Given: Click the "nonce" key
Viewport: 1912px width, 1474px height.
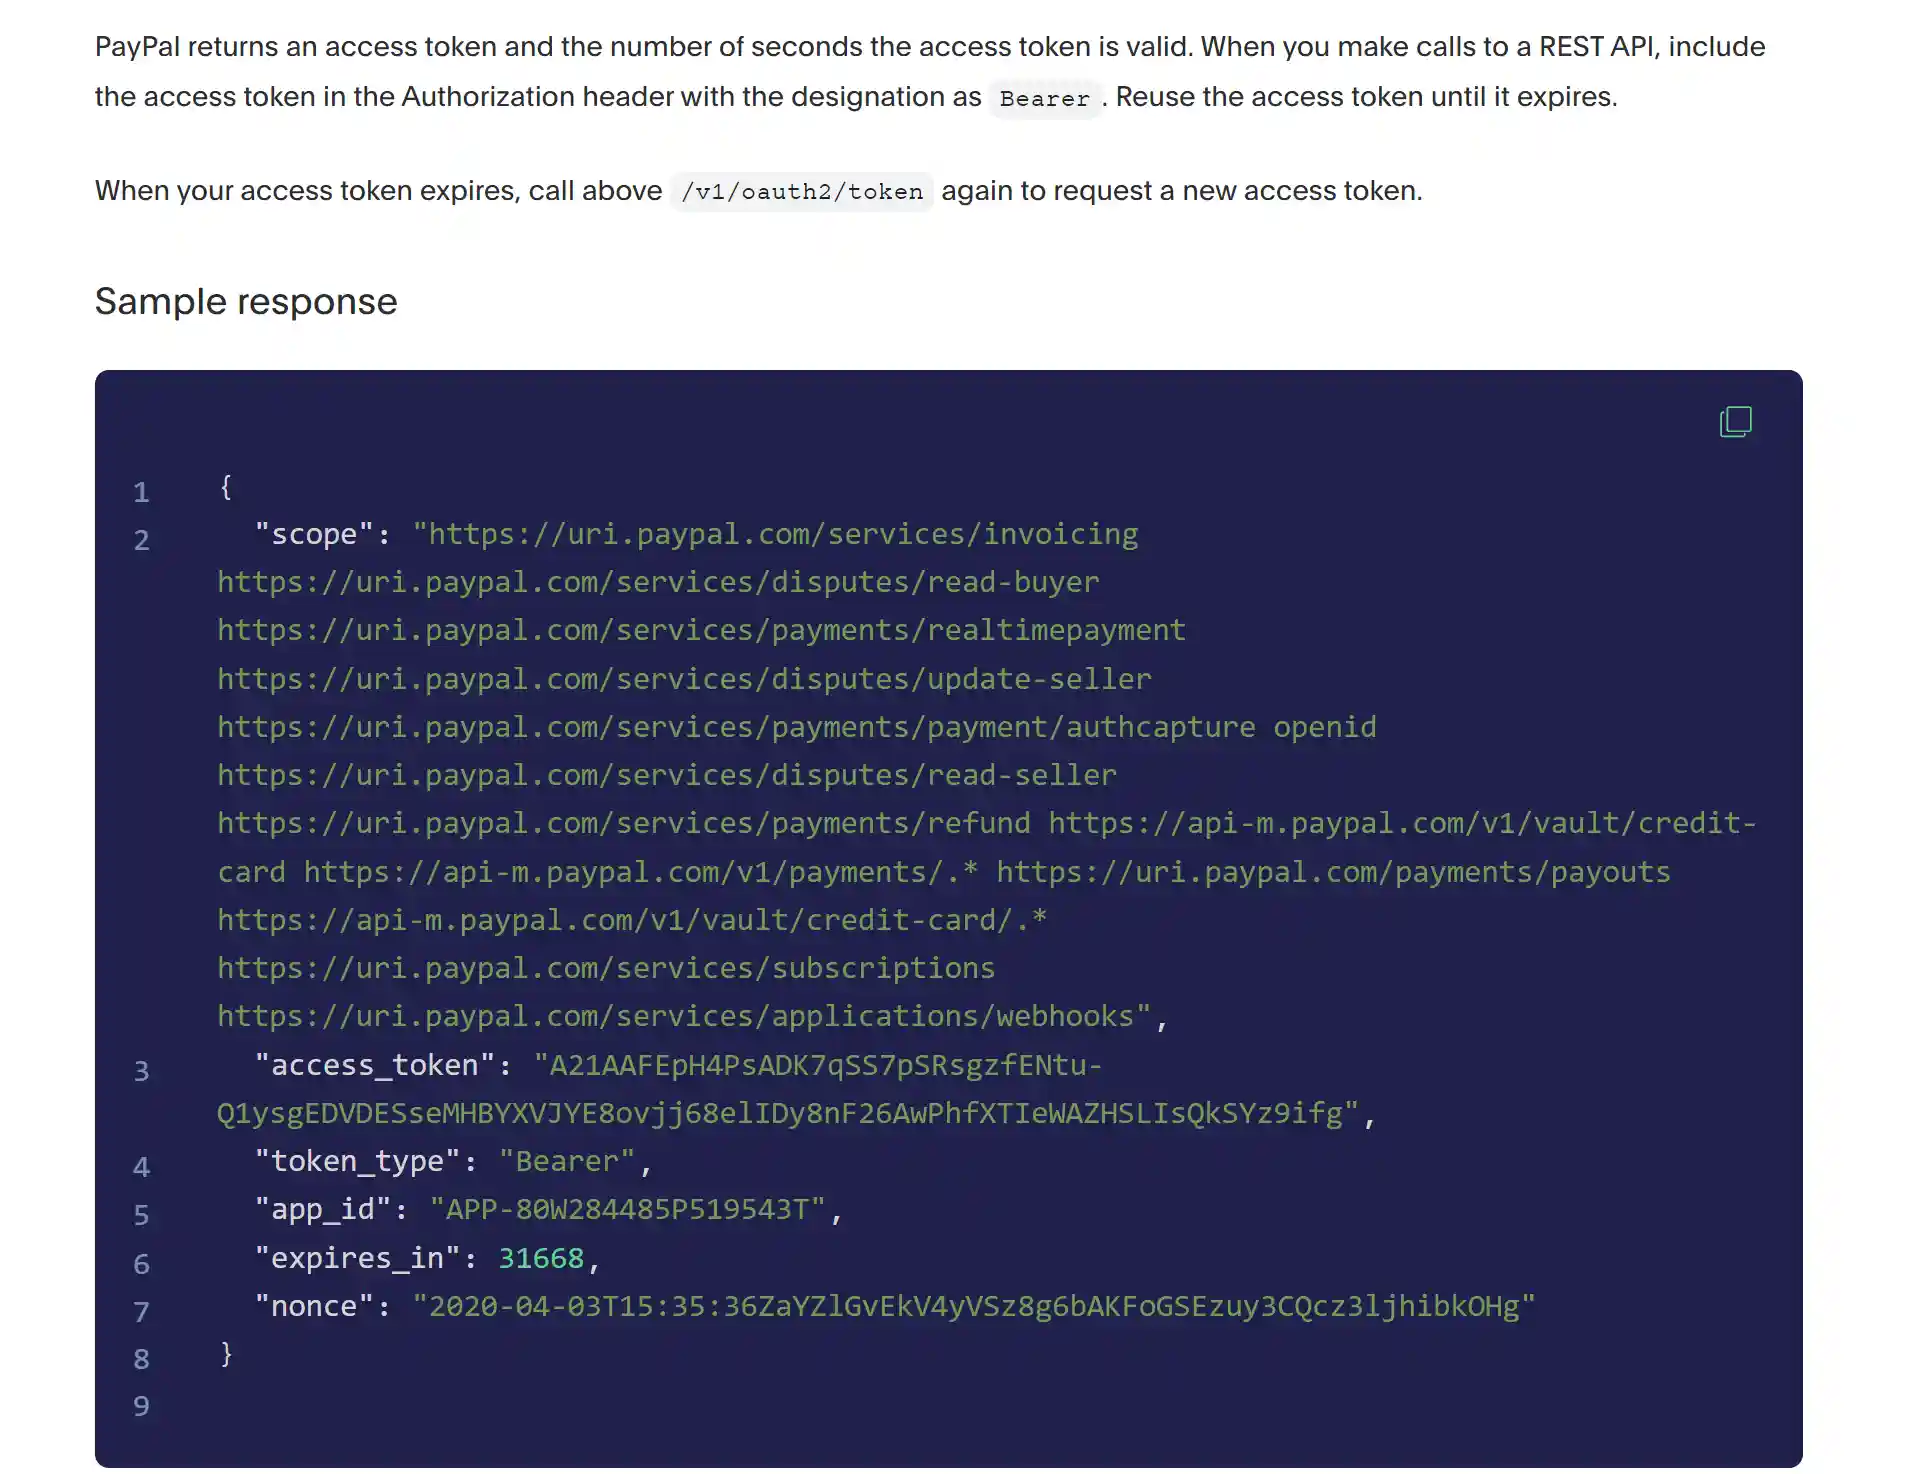Looking at the screenshot, I should coord(313,1306).
